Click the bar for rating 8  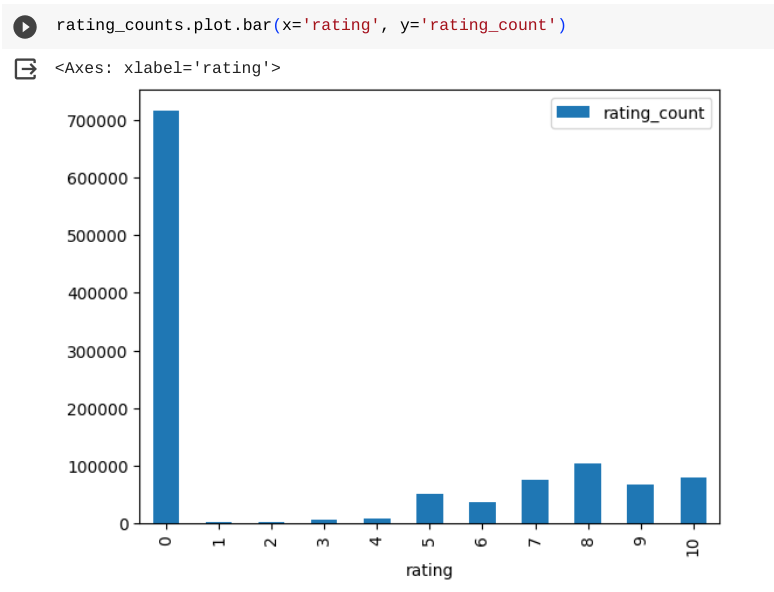(588, 494)
